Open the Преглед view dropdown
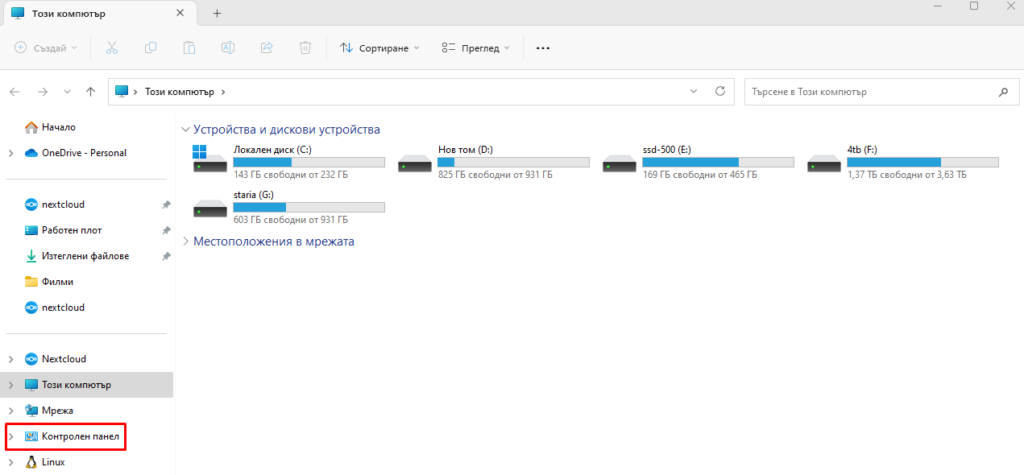The width and height of the screenshot is (1024, 475). [x=475, y=48]
